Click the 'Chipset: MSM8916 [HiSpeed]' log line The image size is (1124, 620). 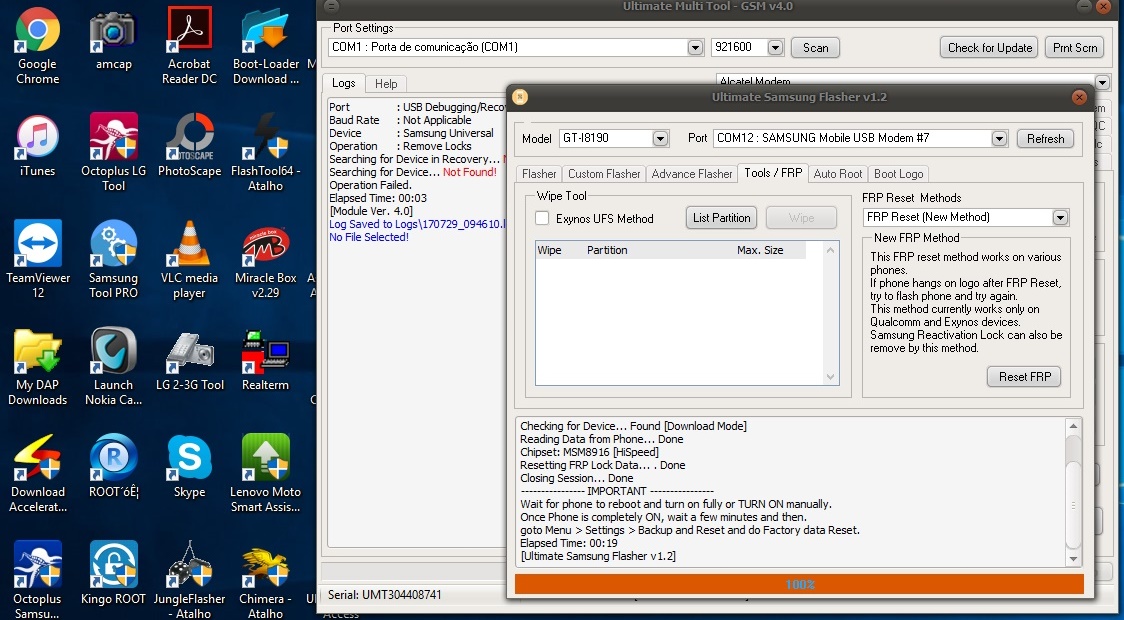(589, 452)
